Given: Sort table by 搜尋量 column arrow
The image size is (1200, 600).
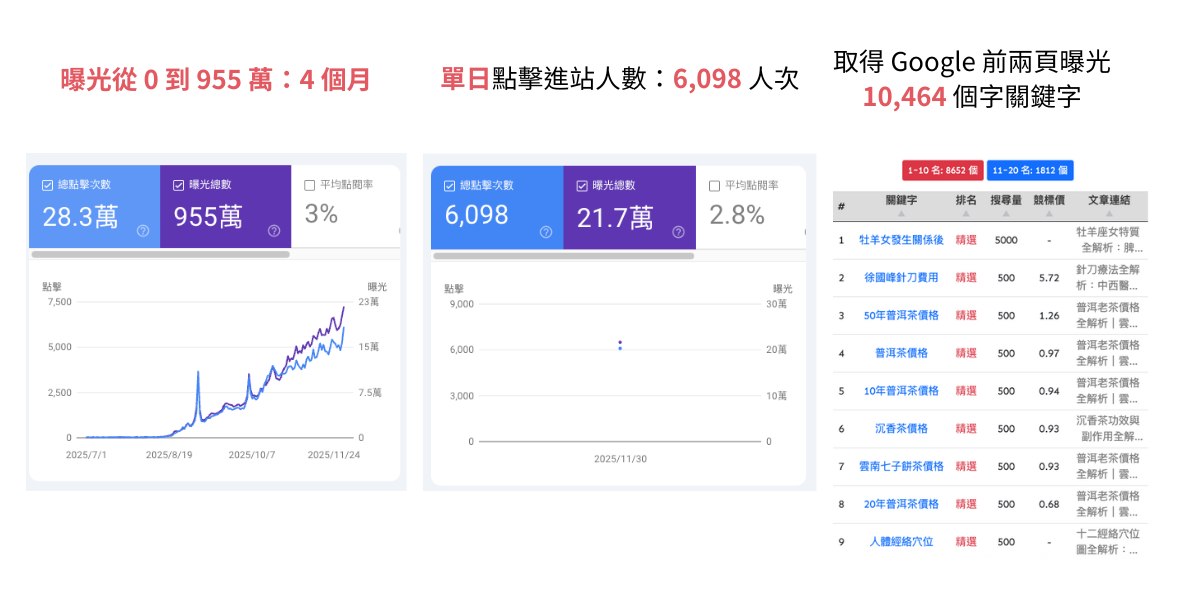Looking at the screenshot, I should pos(1005,213).
